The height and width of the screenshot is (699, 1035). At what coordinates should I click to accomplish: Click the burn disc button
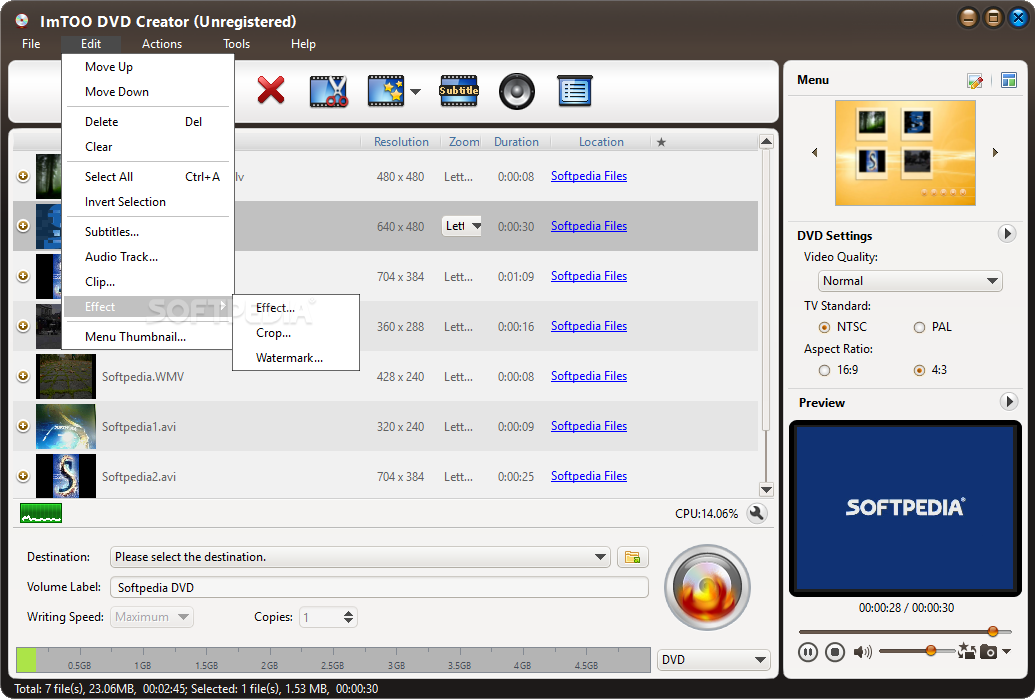707,587
